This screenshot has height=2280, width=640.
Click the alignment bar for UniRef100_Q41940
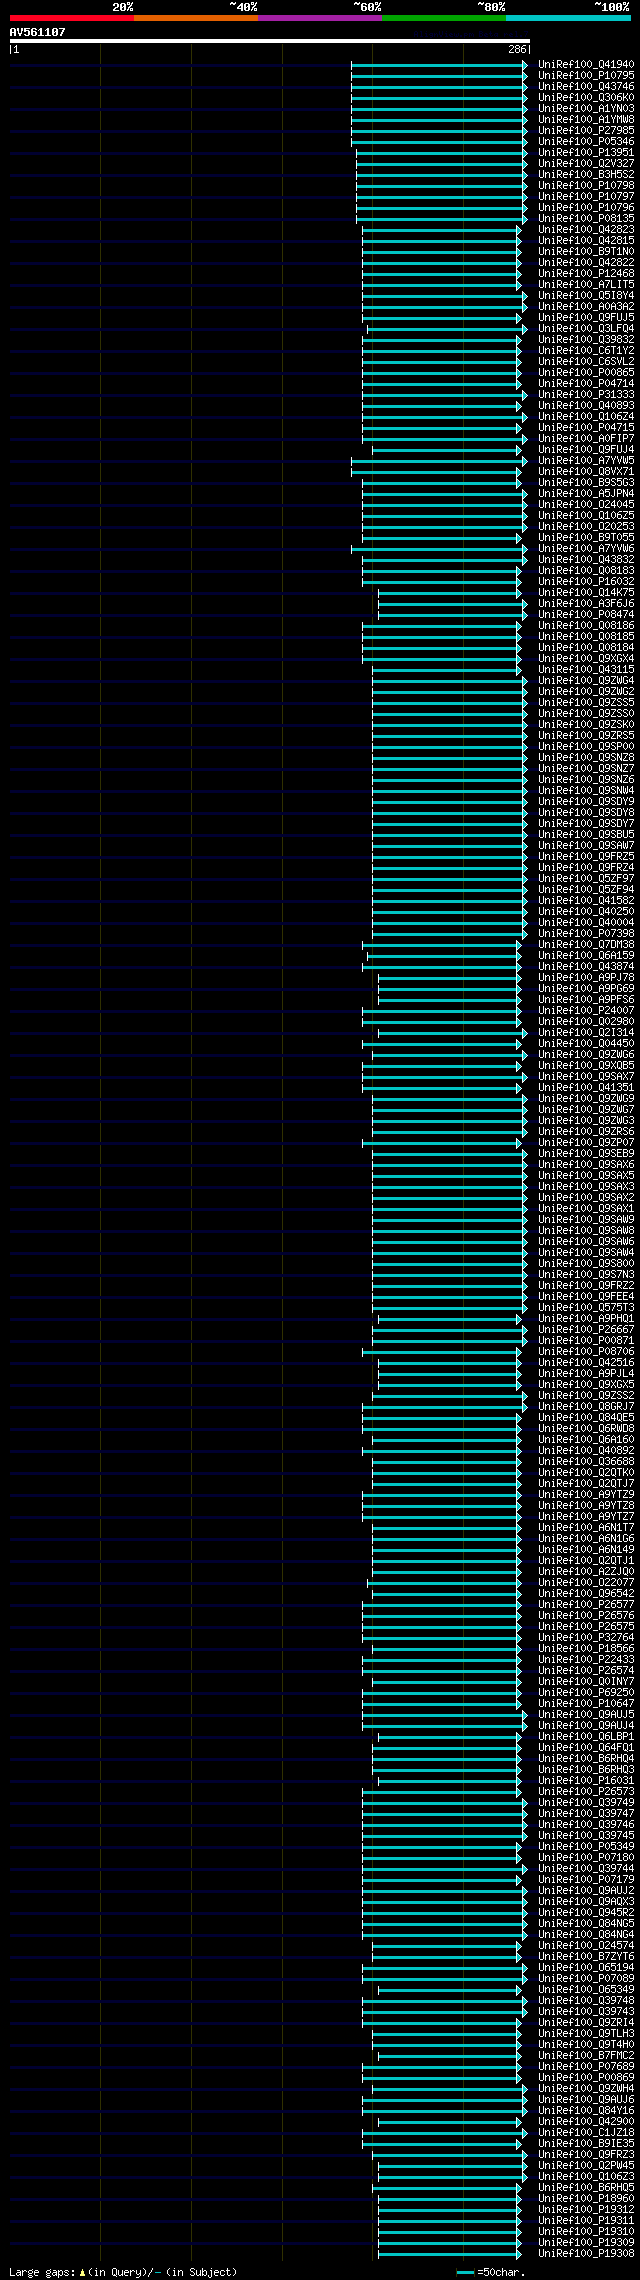pyautogui.click(x=439, y=65)
